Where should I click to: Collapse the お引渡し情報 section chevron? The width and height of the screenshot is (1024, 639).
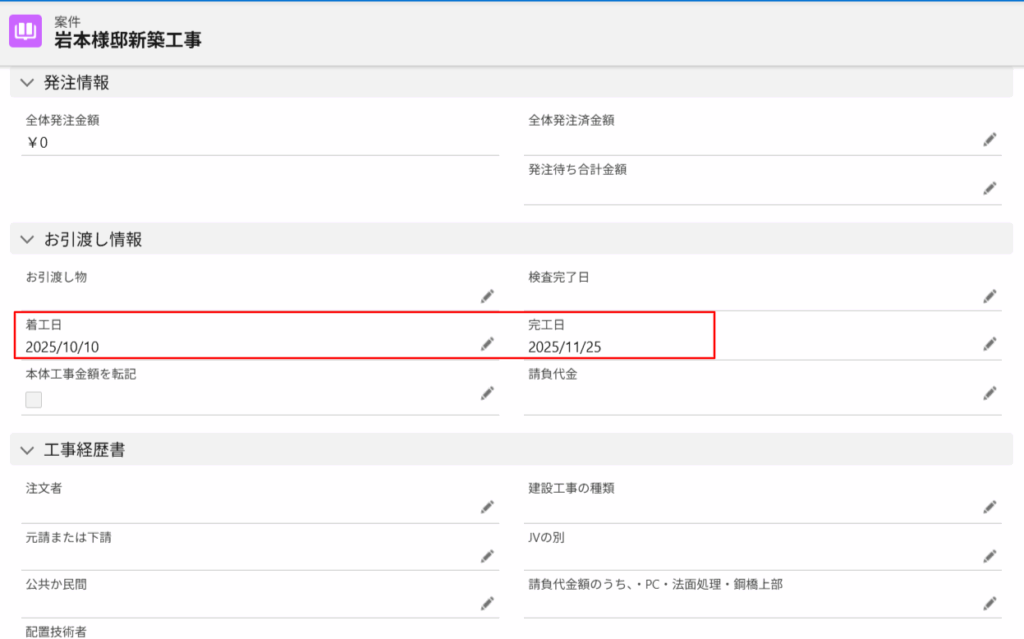pos(27,239)
